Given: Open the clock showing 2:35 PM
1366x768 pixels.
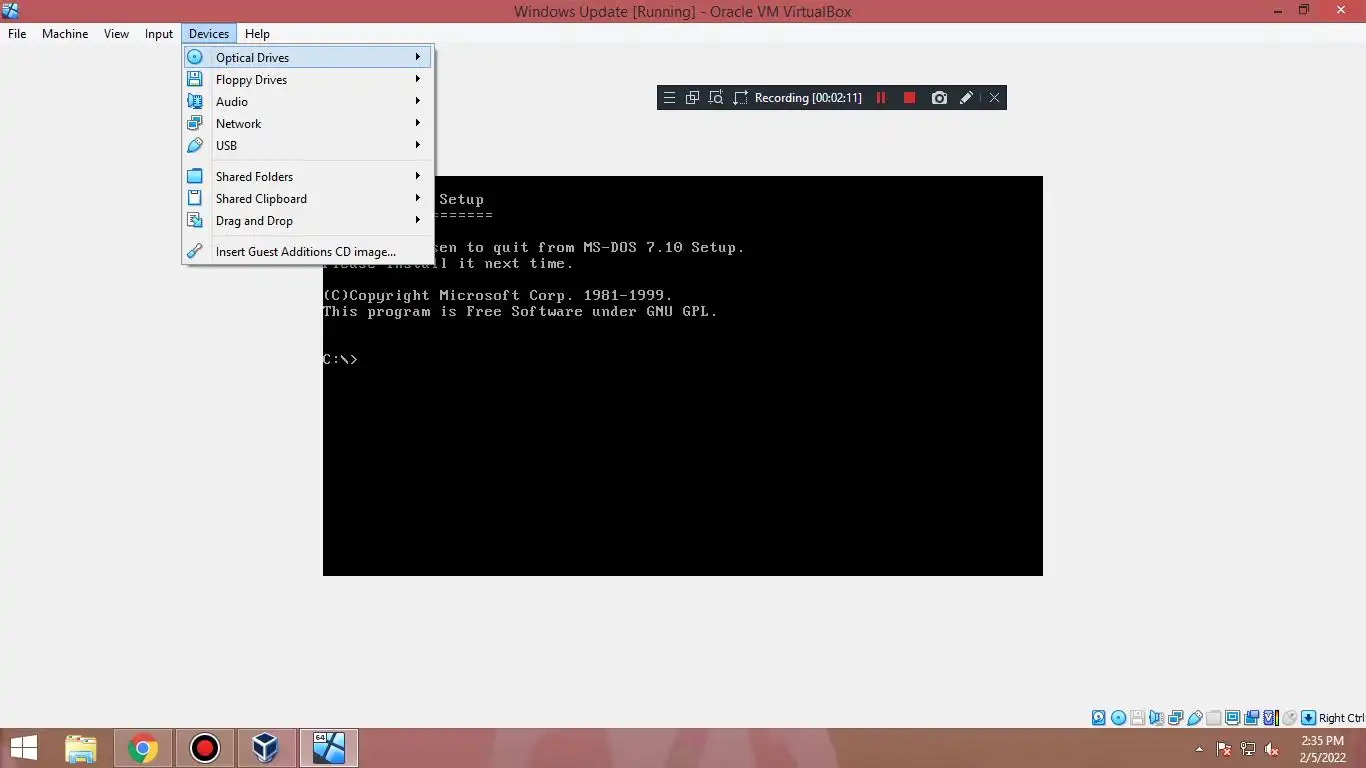Looking at the screenshot, I should (1322, 749).
